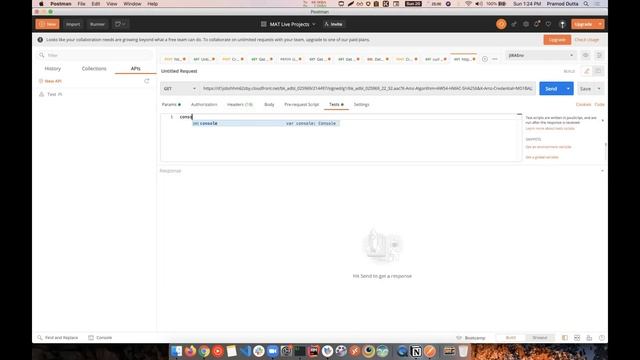Open the Runner
Viewport: 640px width, 360px height.
[97, 24]
